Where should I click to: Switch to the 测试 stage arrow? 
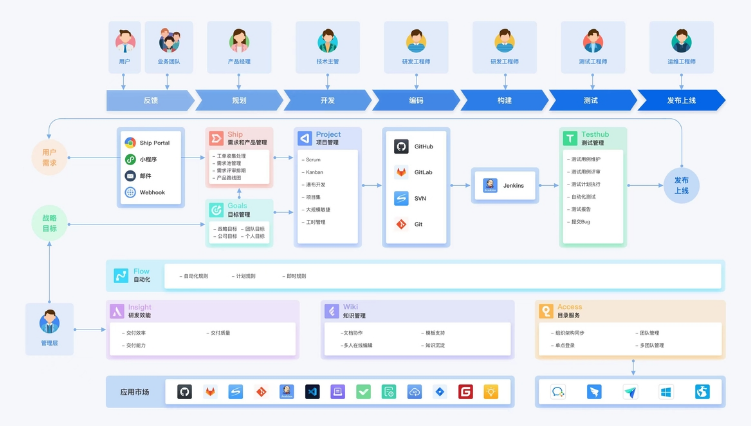click(590, 100)
